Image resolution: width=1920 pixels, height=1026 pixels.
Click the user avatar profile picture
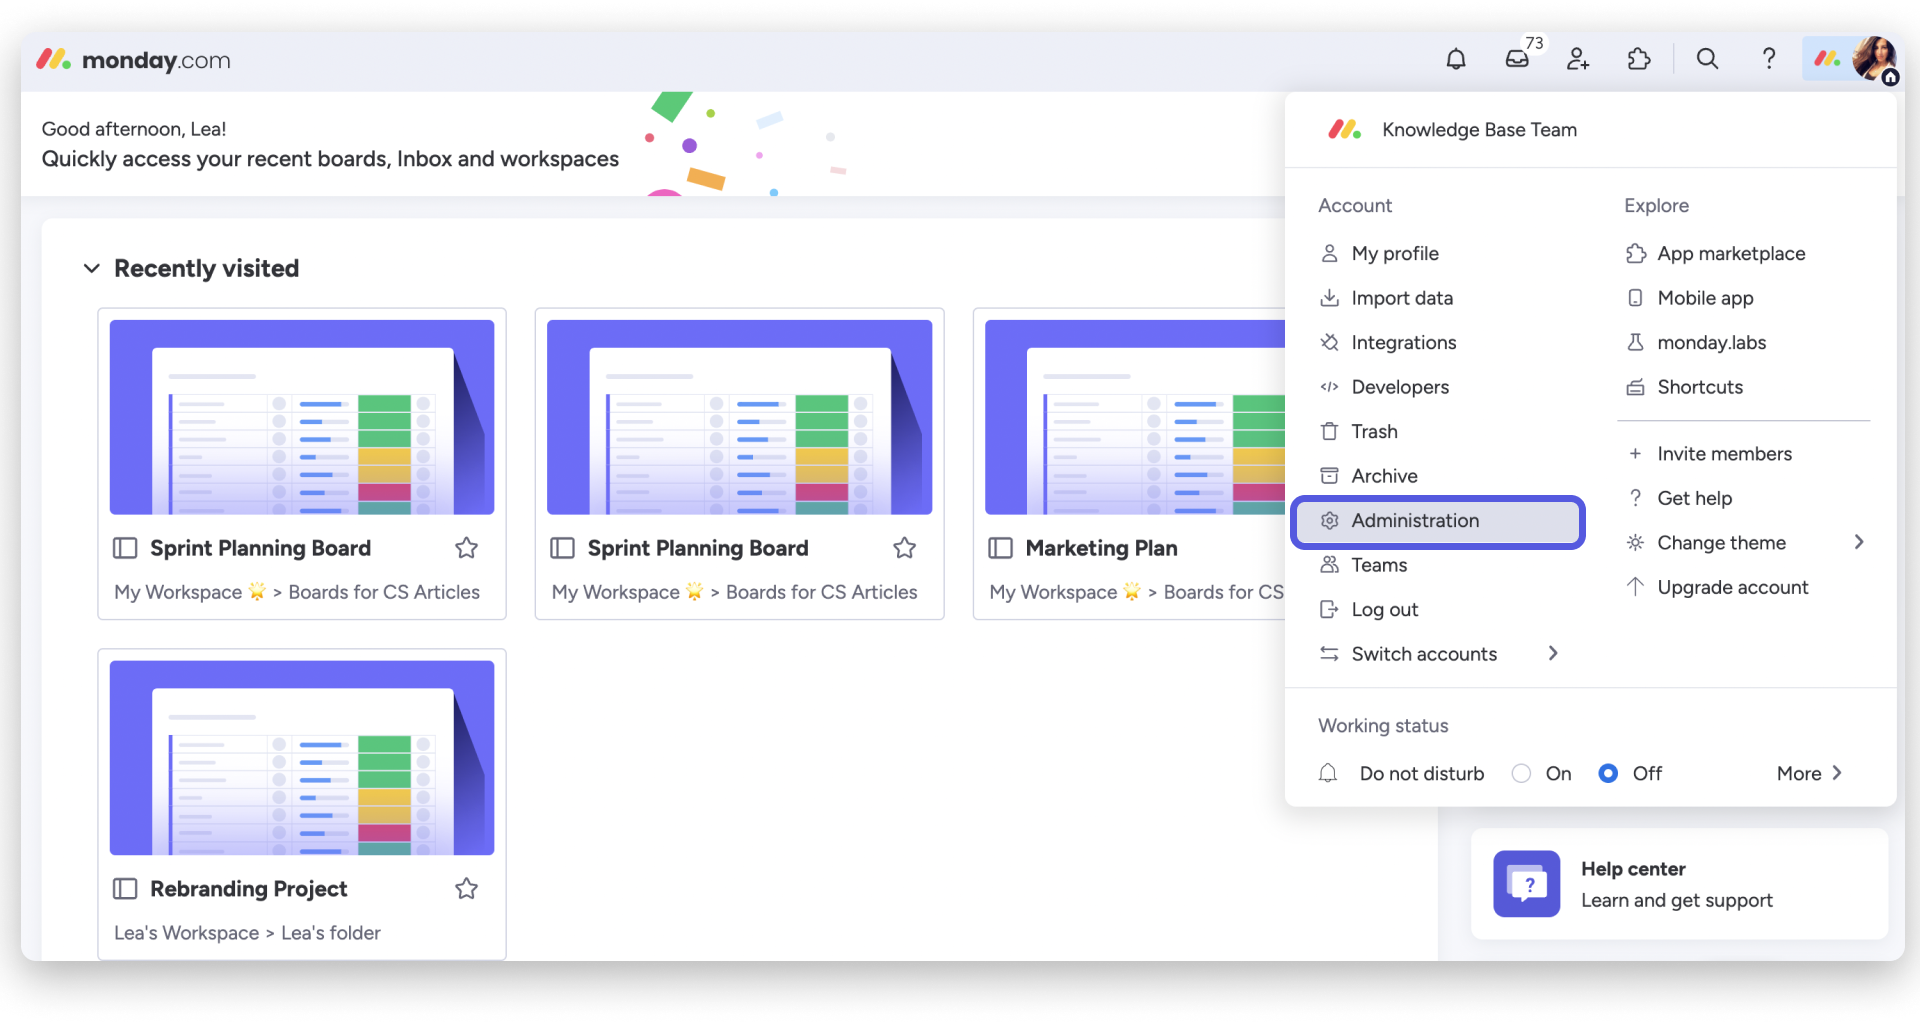(1873, 59)
